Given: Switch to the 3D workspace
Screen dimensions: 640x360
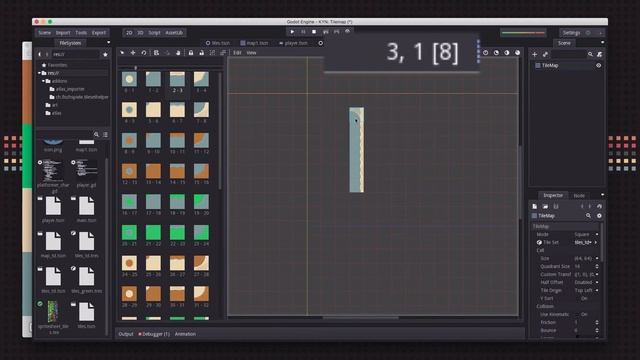Looking at the screenshot, I should point(140,33).
